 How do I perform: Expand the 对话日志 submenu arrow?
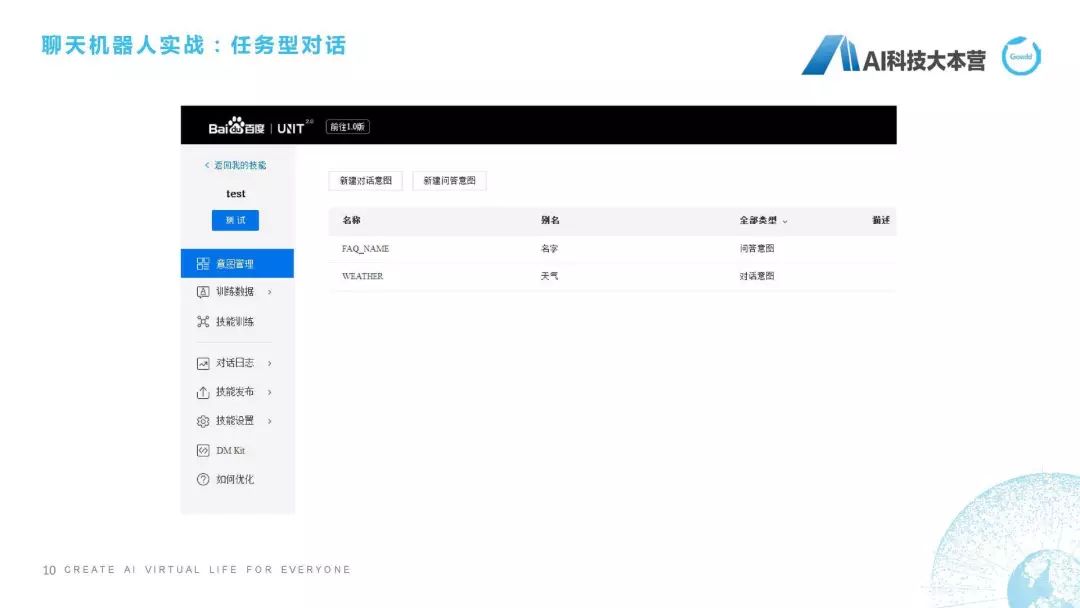point(269,363)
